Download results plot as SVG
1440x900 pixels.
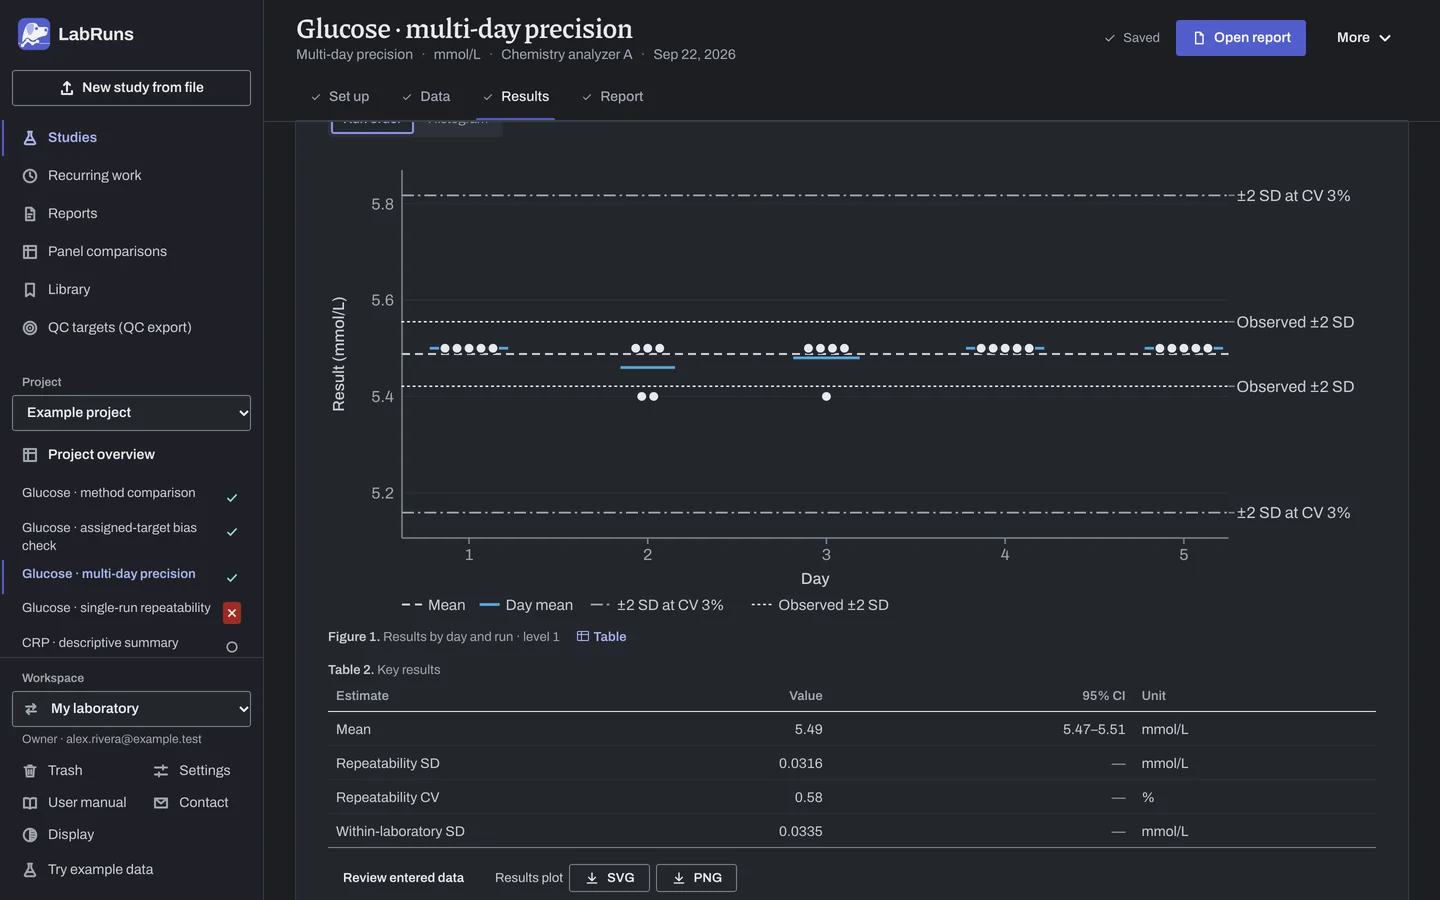coord(609,878)
